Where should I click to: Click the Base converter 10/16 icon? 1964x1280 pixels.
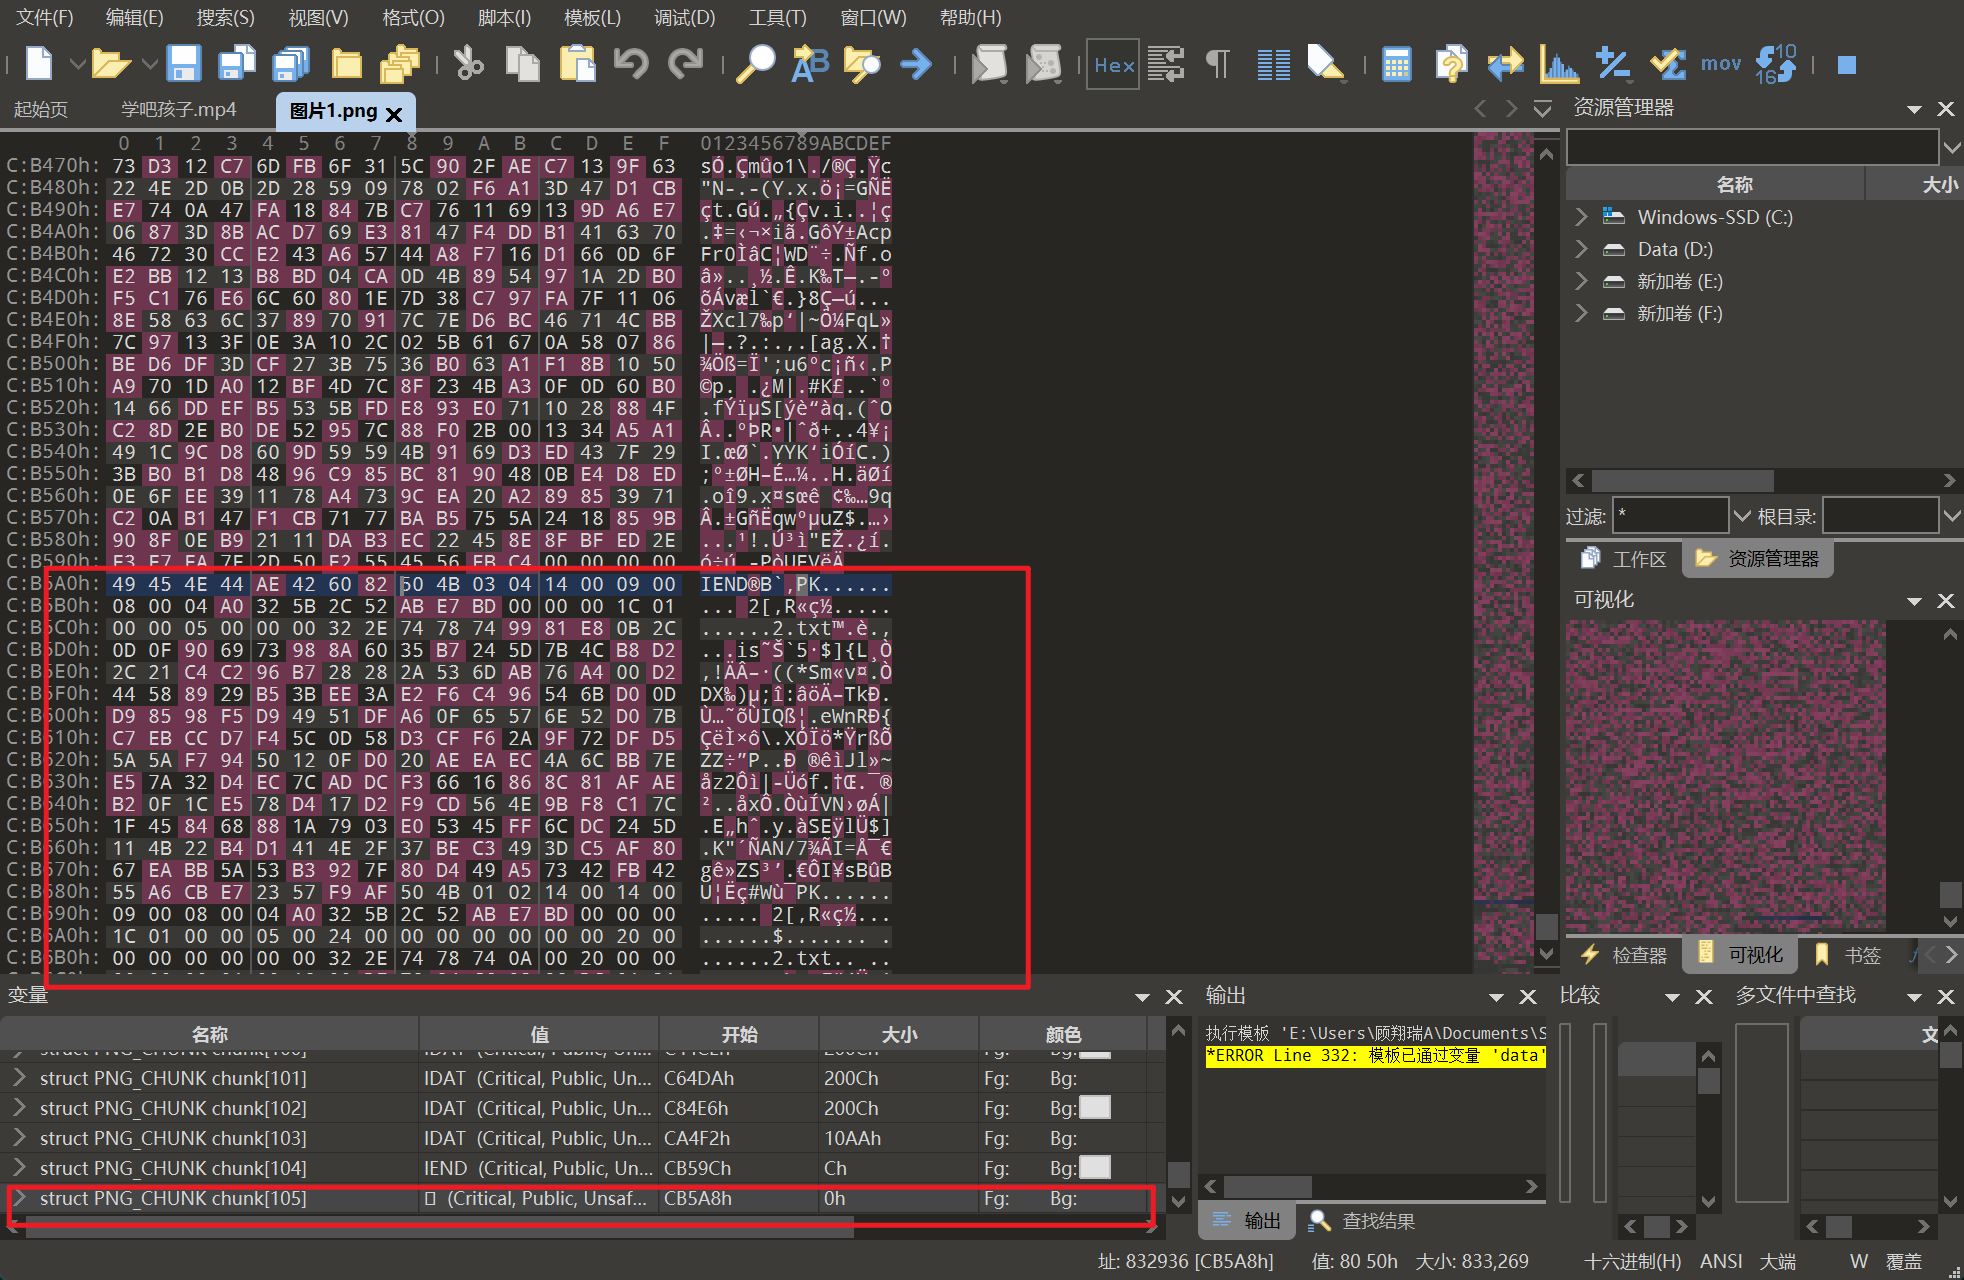(1776, 64)
